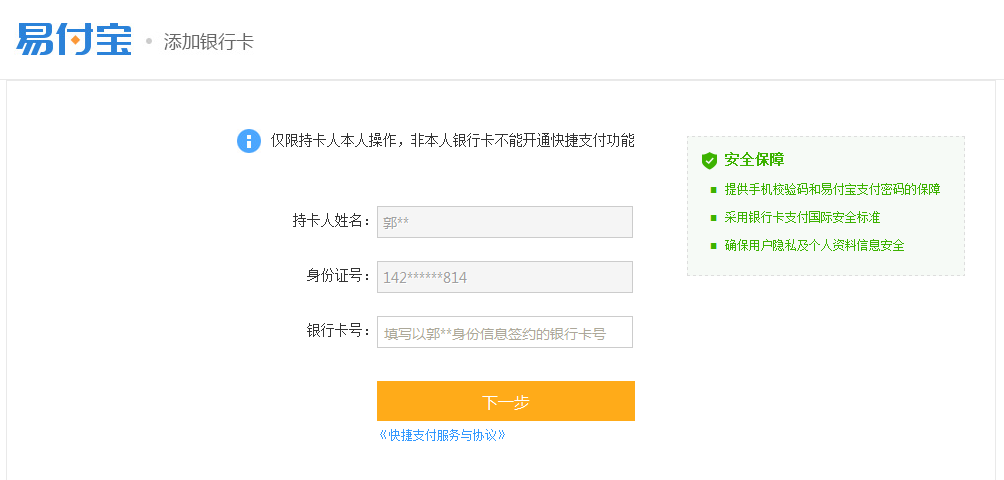The height and width of the screenshot is (480, 1004).
Task: Click green bullet beside 确保用户隐私
Action: tap(713, 246)
